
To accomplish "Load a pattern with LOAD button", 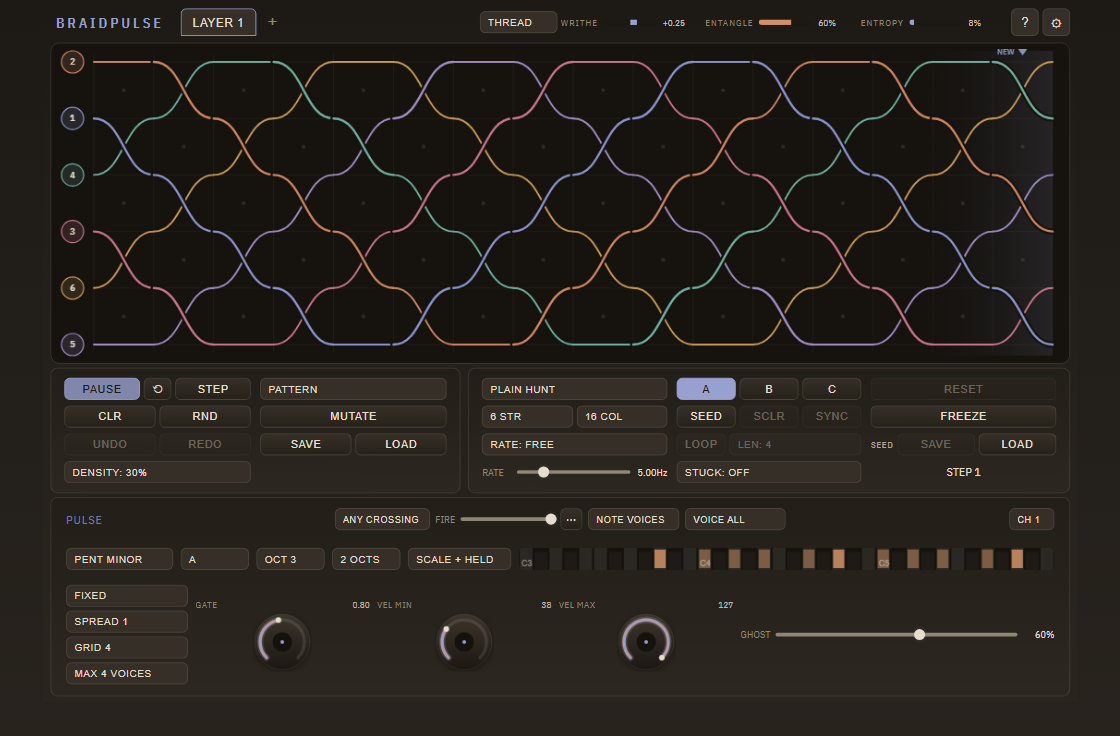I will click(x=401, y=444).
